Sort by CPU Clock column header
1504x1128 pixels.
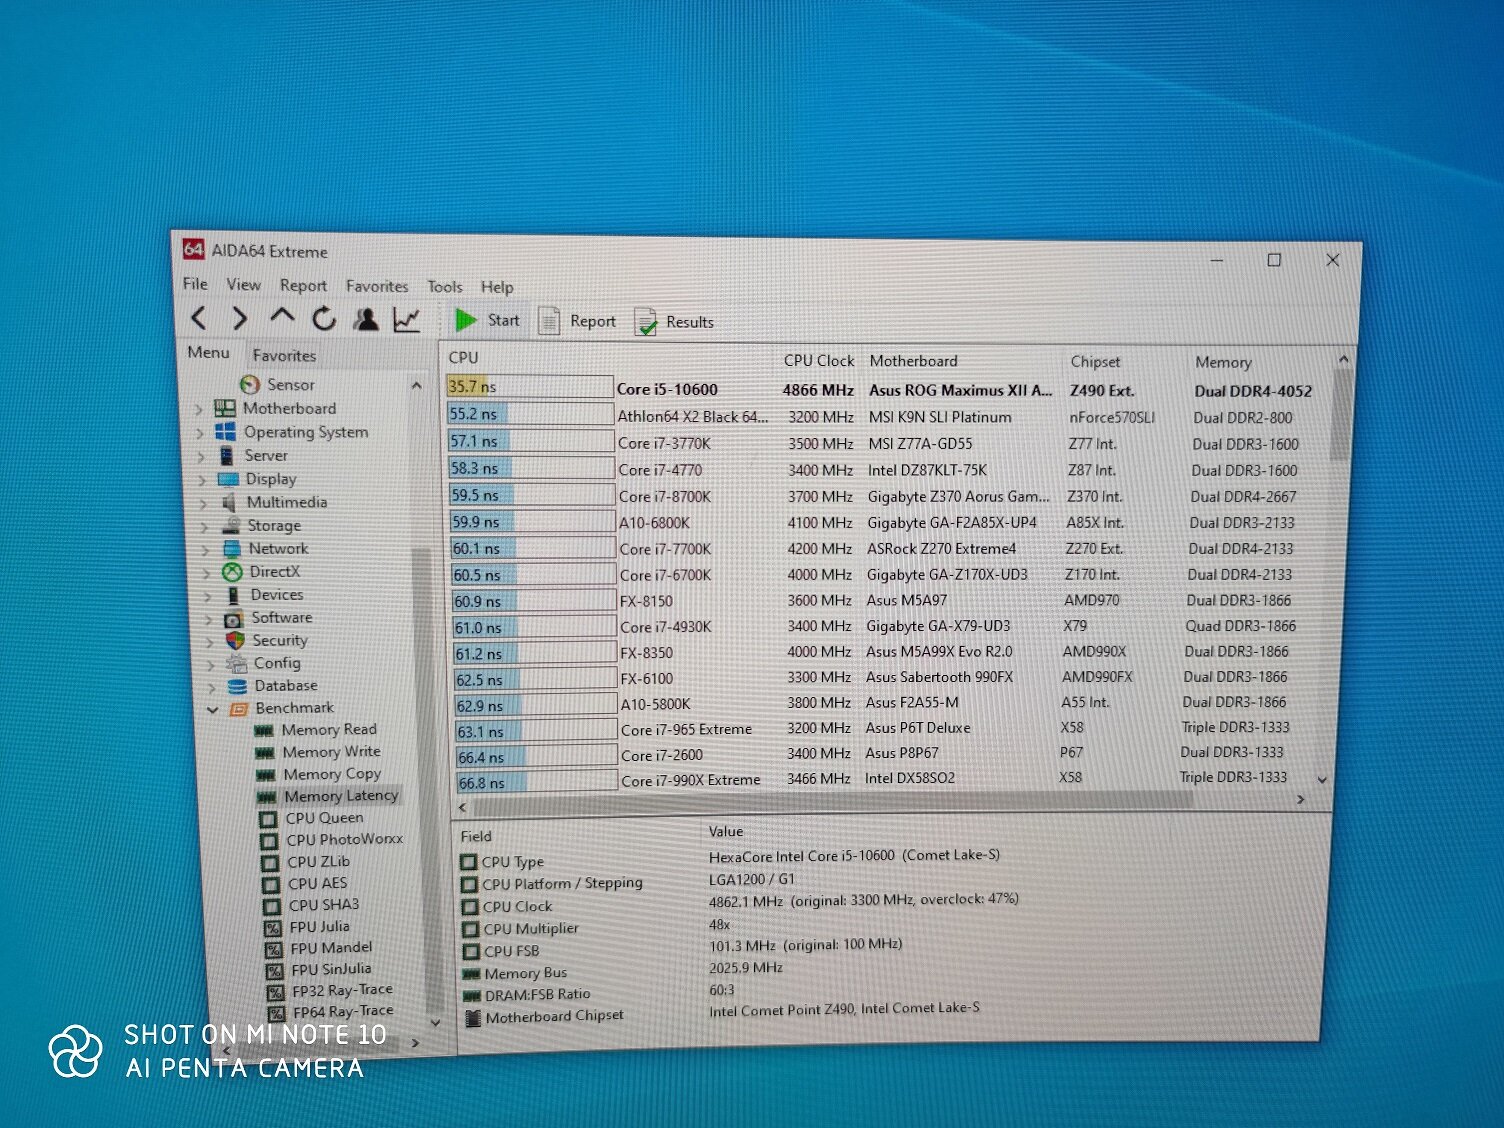pos(819,361)
